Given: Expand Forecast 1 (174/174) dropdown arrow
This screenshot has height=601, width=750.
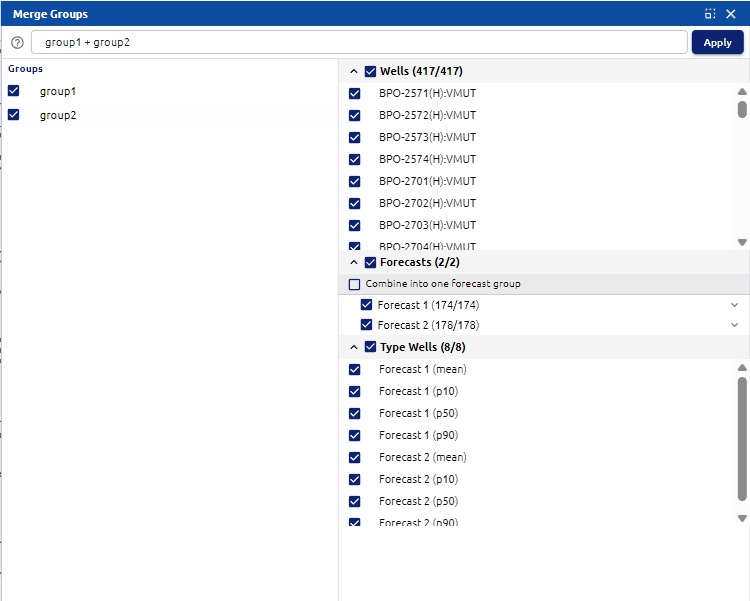Looking at the screenshot, I should pyautogui.click(x=735, y=305).
